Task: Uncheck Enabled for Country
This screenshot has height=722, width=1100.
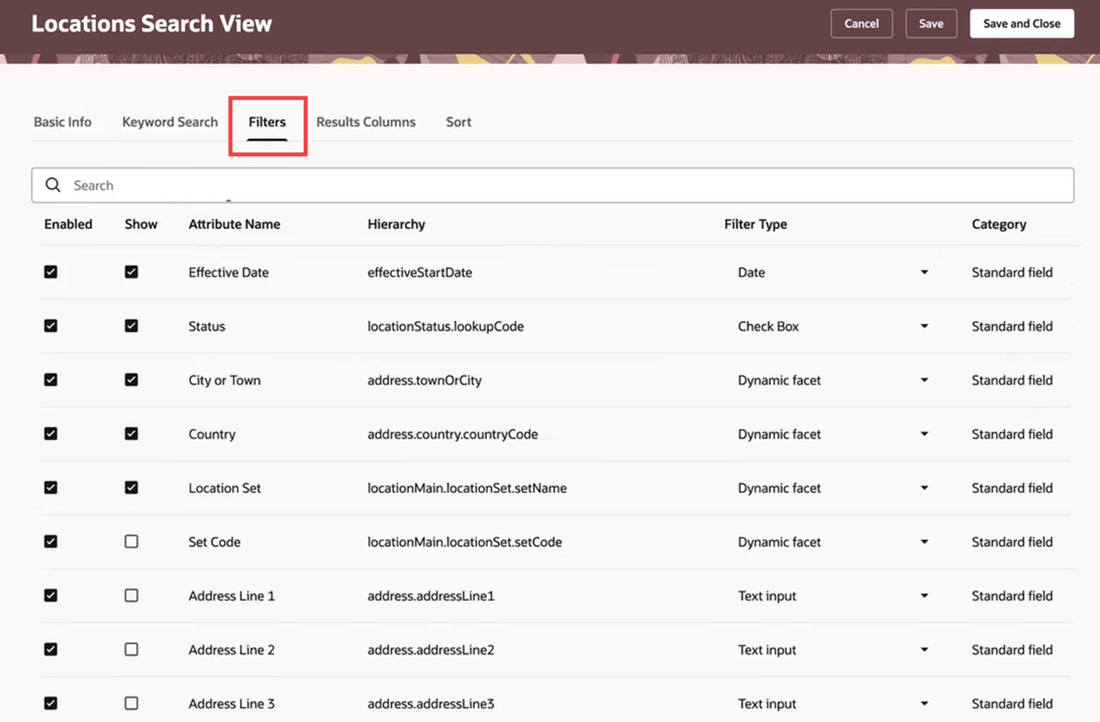Action: 51,434
